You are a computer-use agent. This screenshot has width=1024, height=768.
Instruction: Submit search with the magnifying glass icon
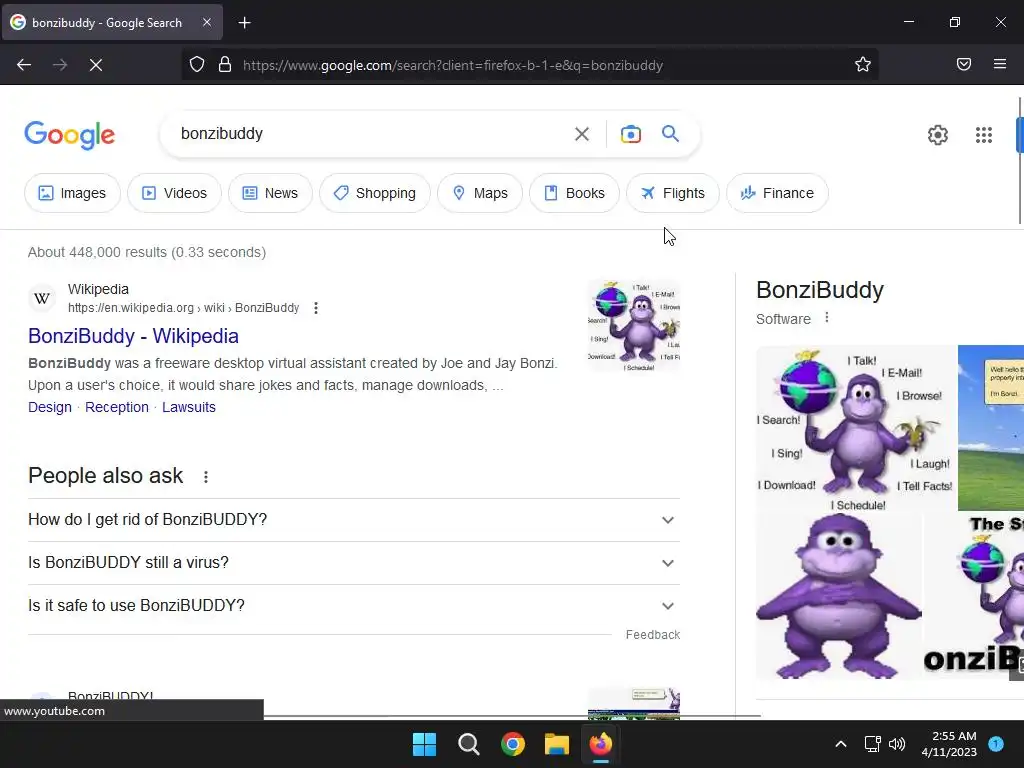[670, 134]
